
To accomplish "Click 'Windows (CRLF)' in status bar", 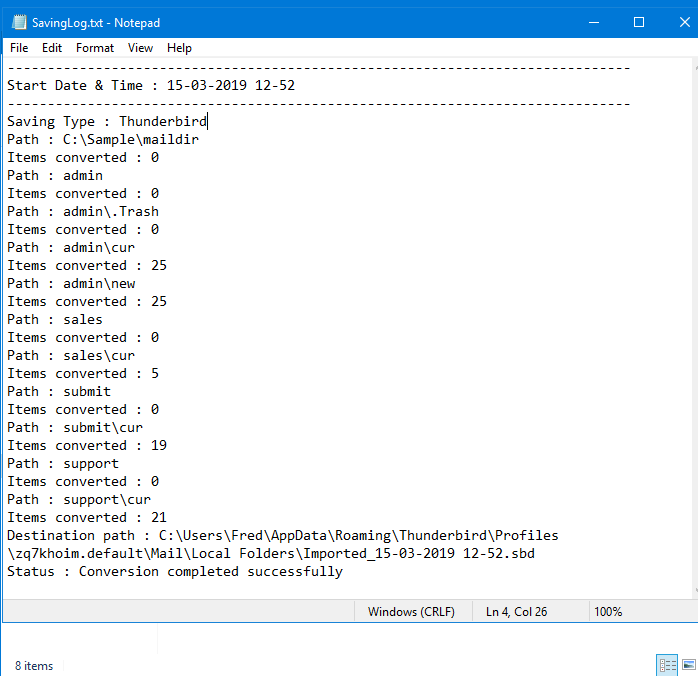I will coord(411,612).
